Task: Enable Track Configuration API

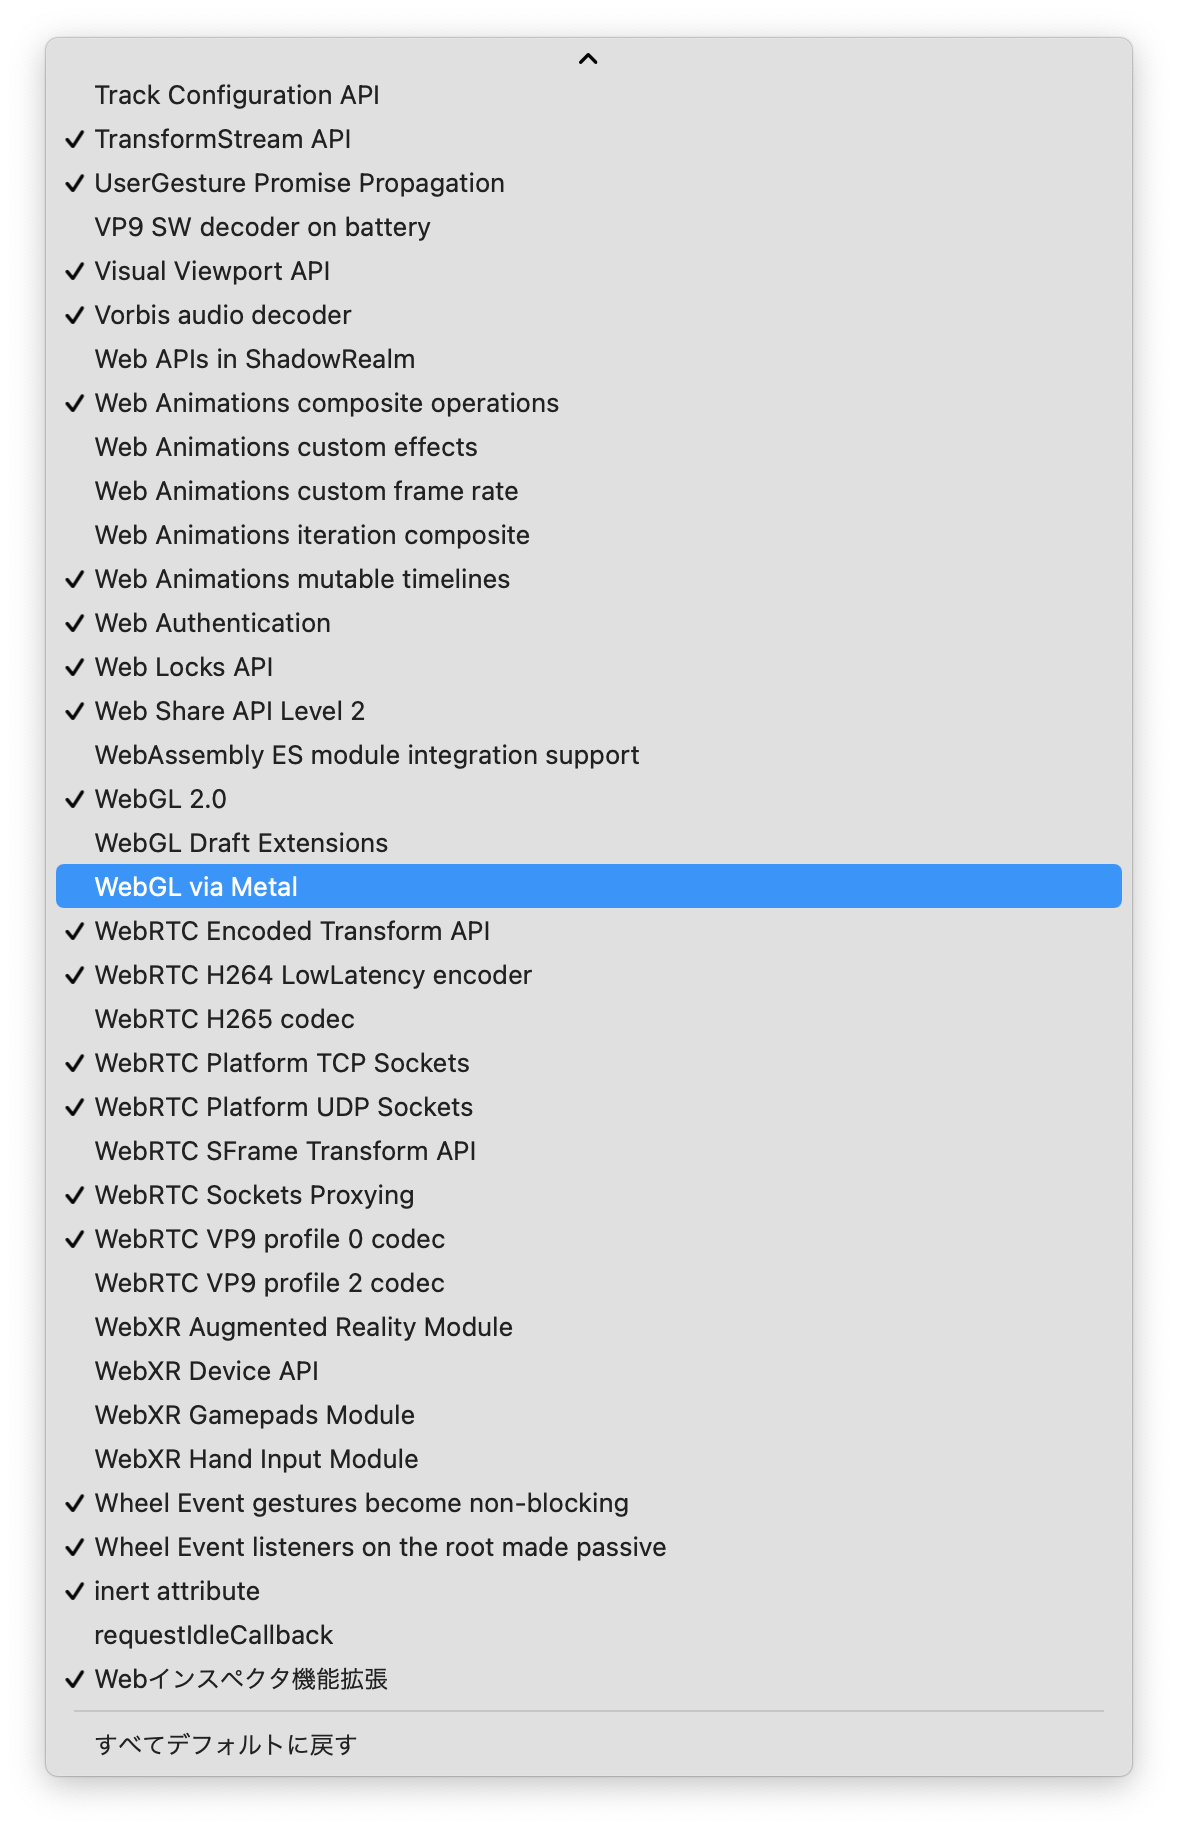Action: point(237,95)
